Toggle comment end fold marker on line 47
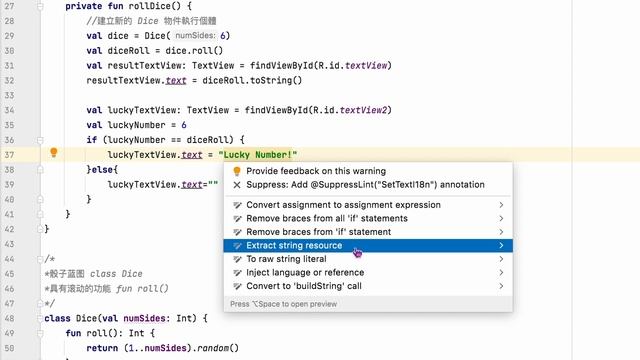Image resolution: width=640 pixels, height=360 pixels. [x=40, y=303]
